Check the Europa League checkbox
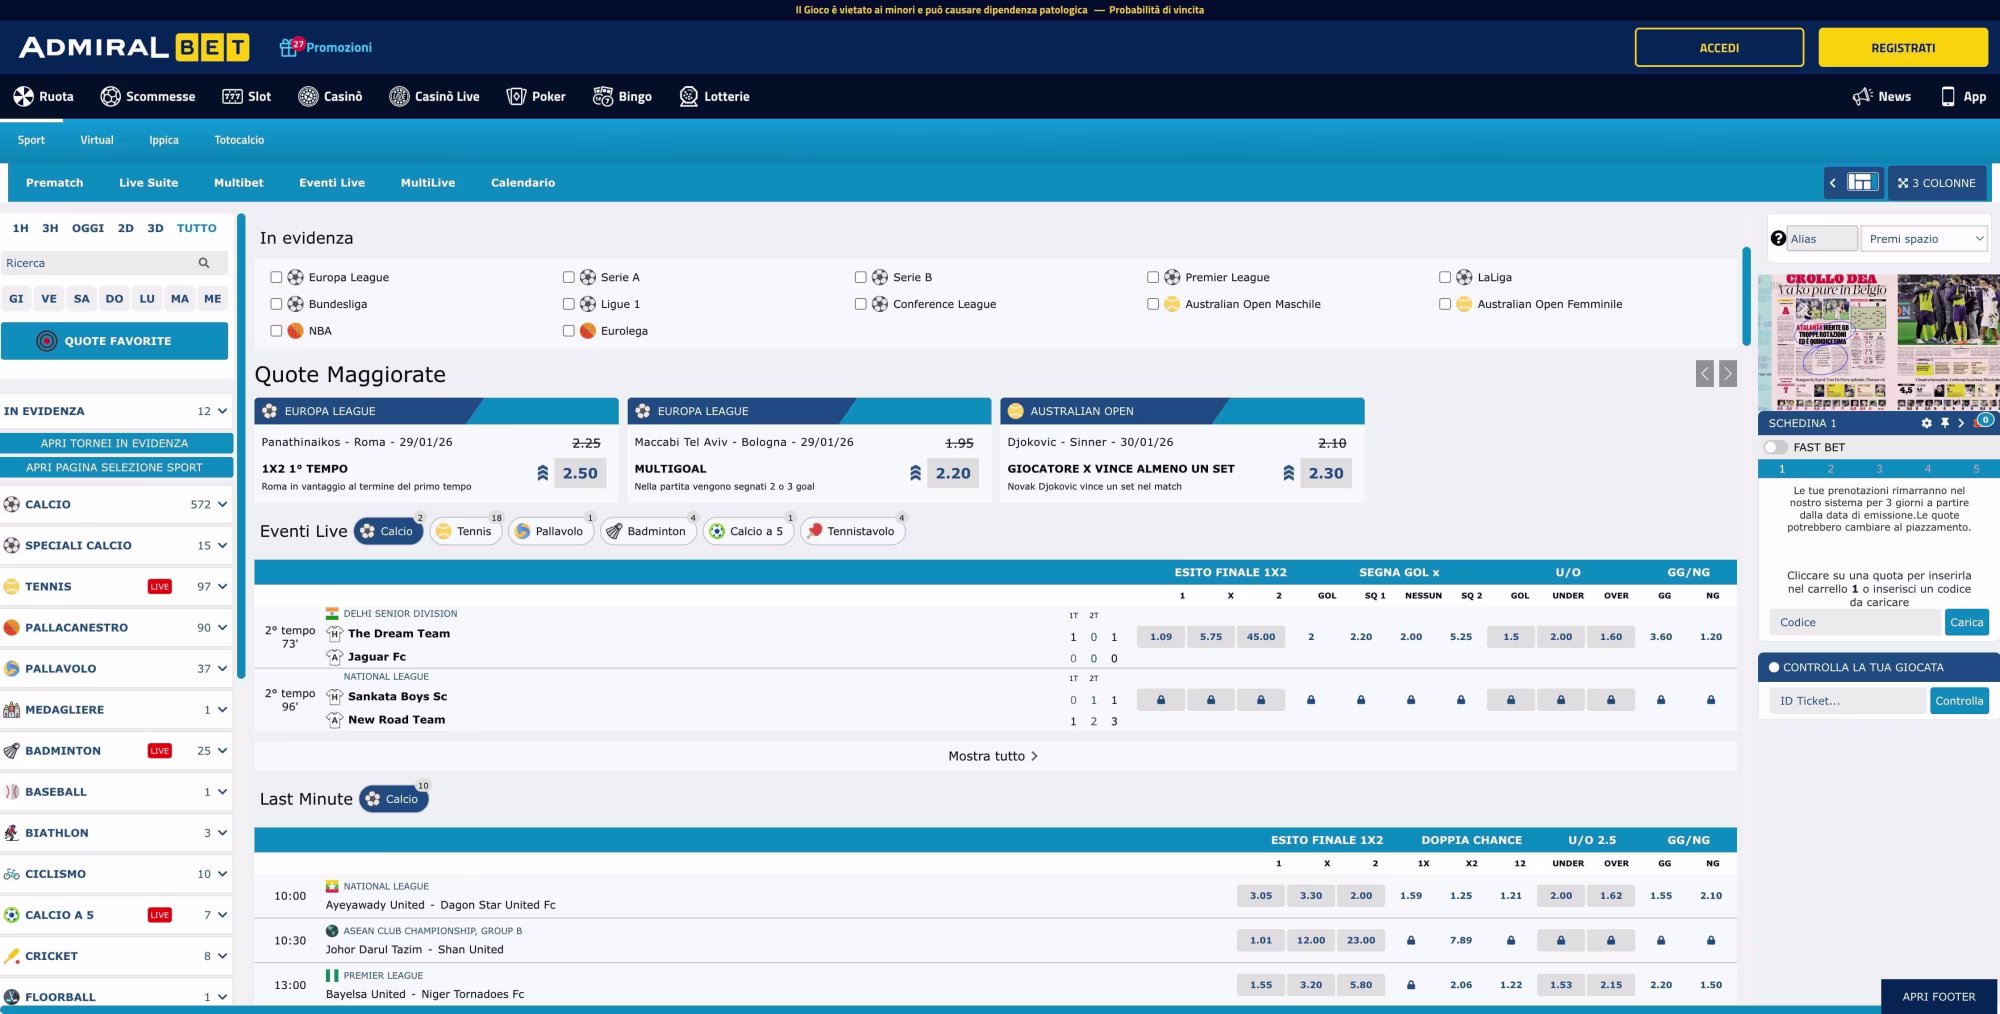Viewport: 2000px width, 1014px height. click(x=276, y=277)
